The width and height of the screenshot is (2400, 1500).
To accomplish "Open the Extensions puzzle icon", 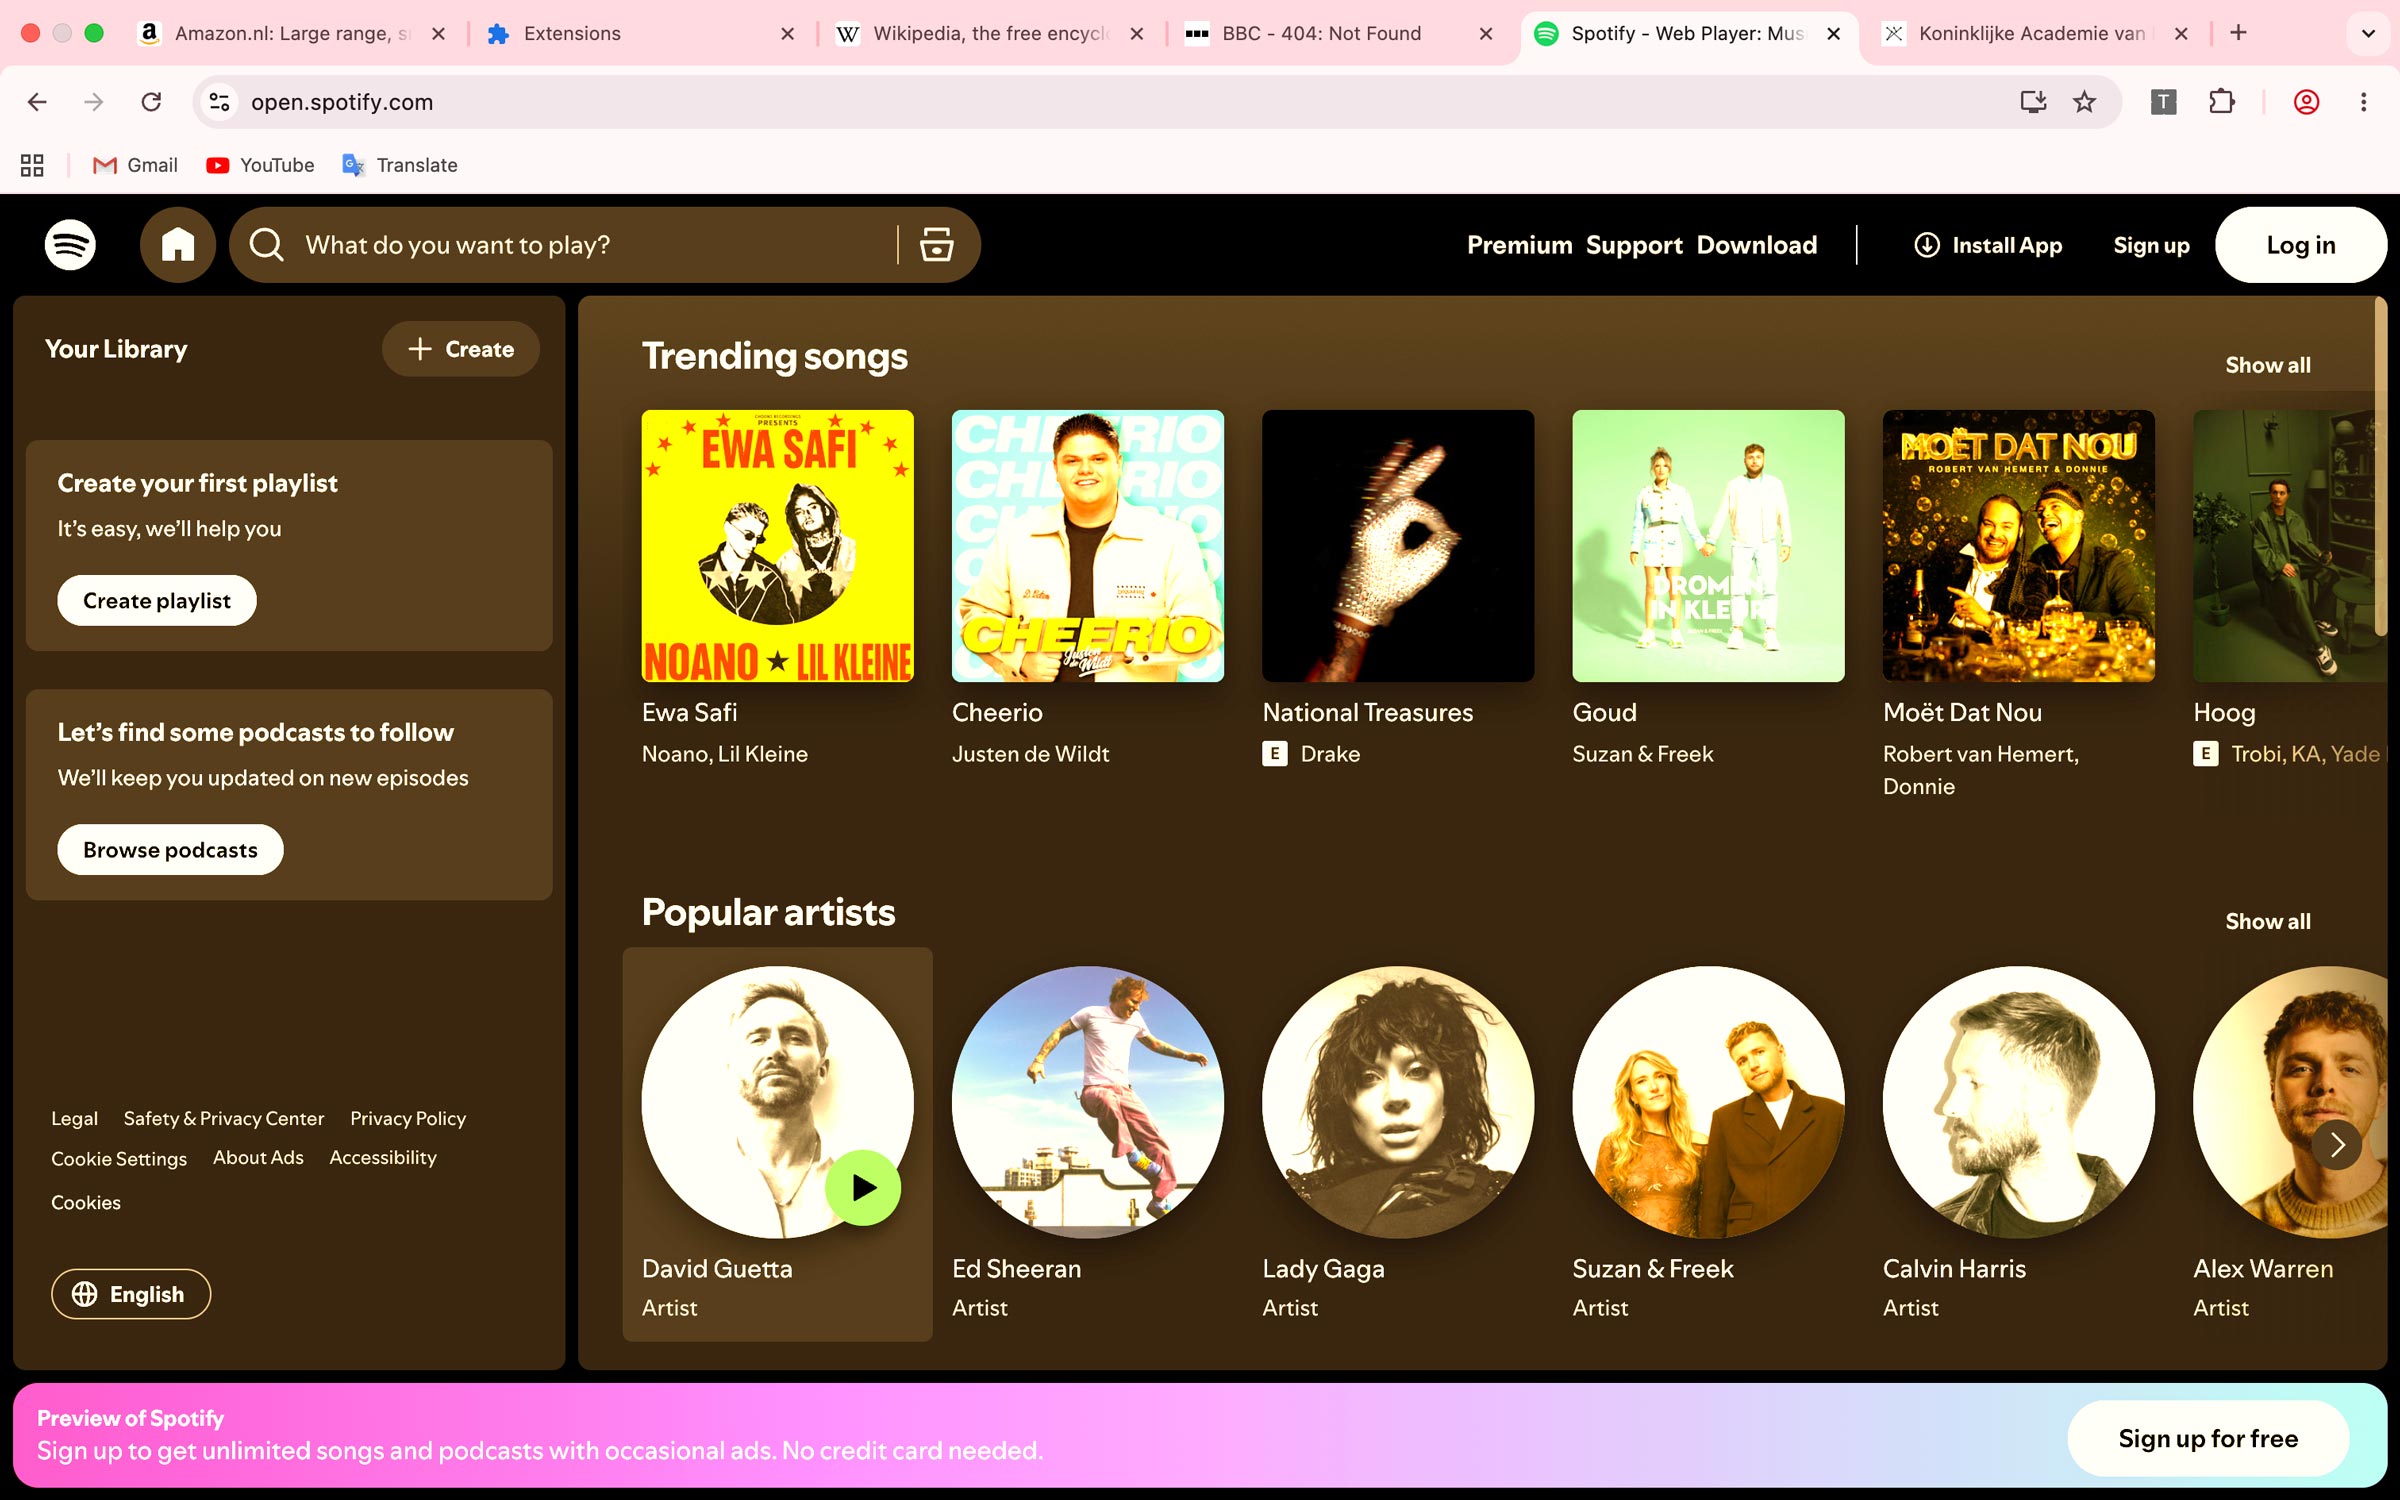I will [x=2221, y=102].
